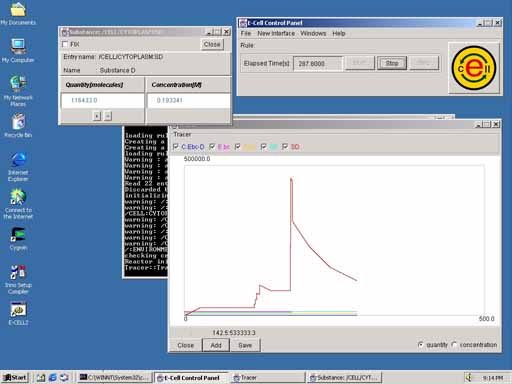Open the New Interface menu

[x=276, y=33]
